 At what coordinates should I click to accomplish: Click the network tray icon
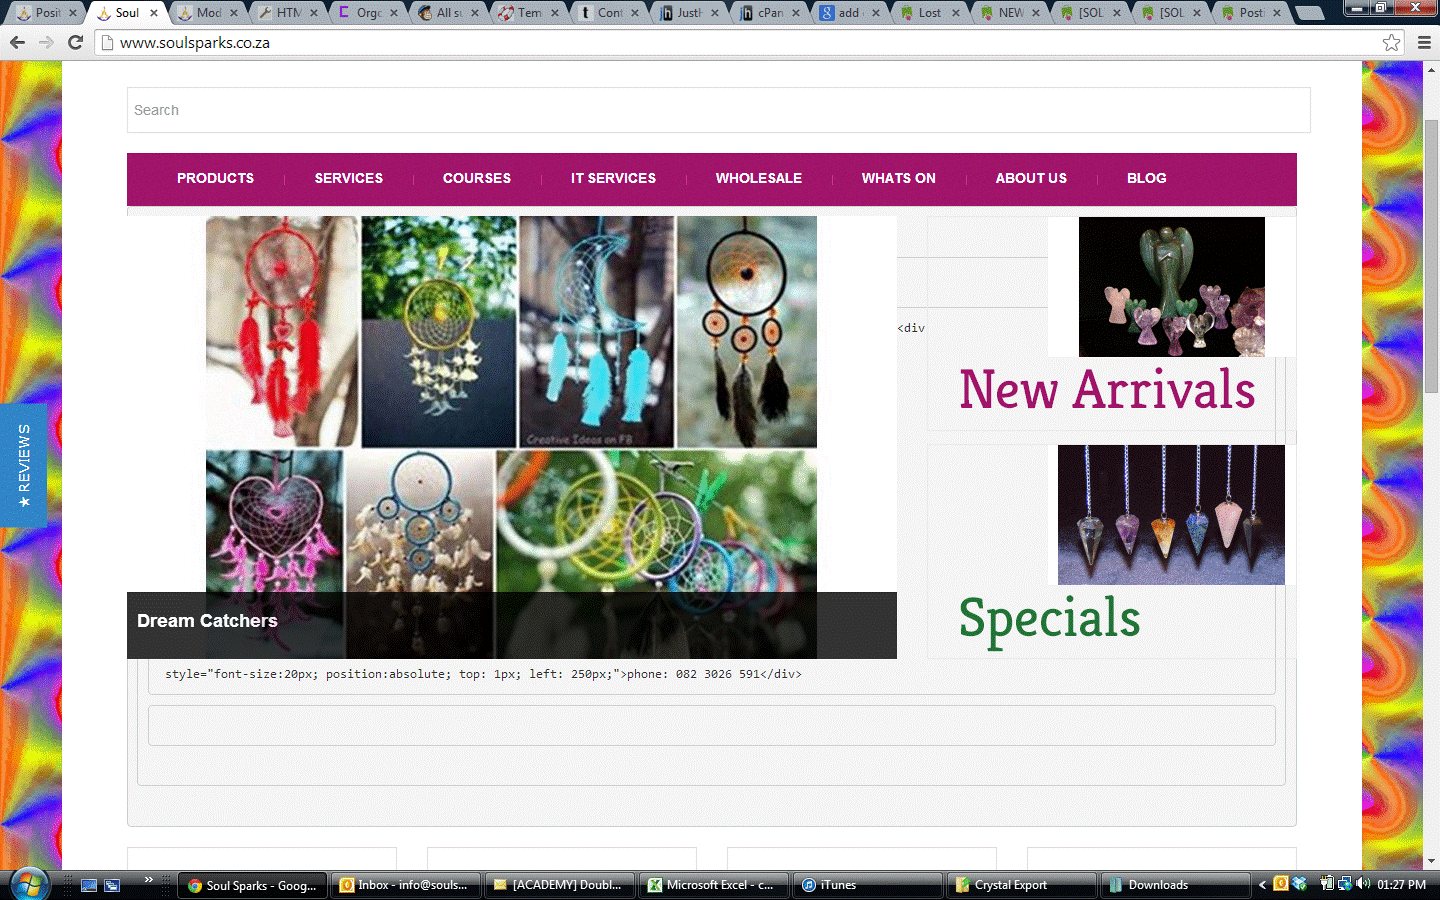(1345, 884)
